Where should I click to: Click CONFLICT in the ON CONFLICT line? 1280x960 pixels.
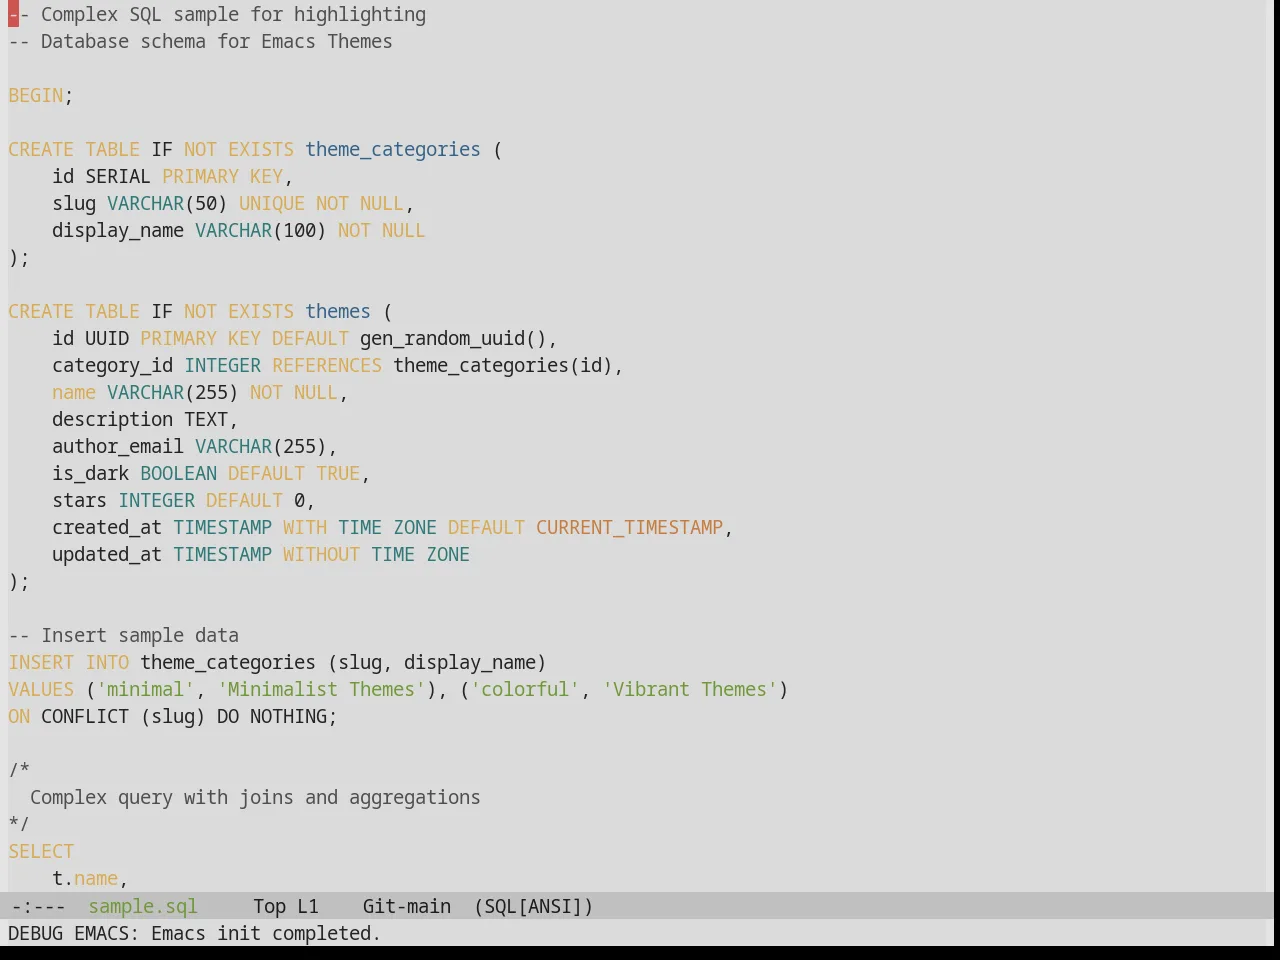coord(85,716)
